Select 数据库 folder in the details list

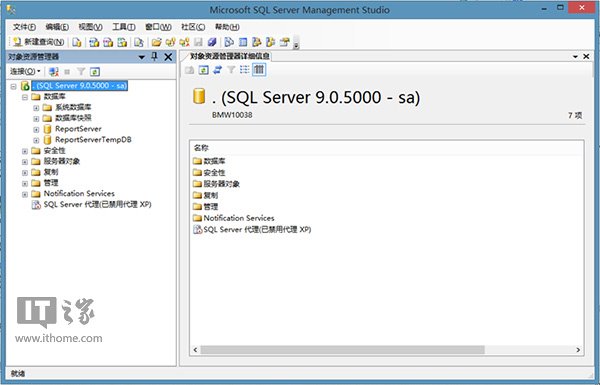[x=214, y=161]
